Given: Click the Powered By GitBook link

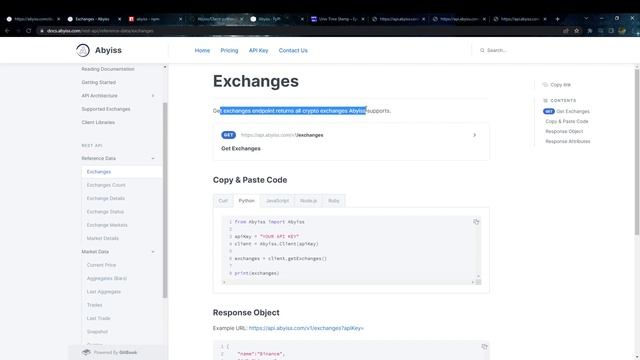Looking at the screenshot, I should pos(115,352).
